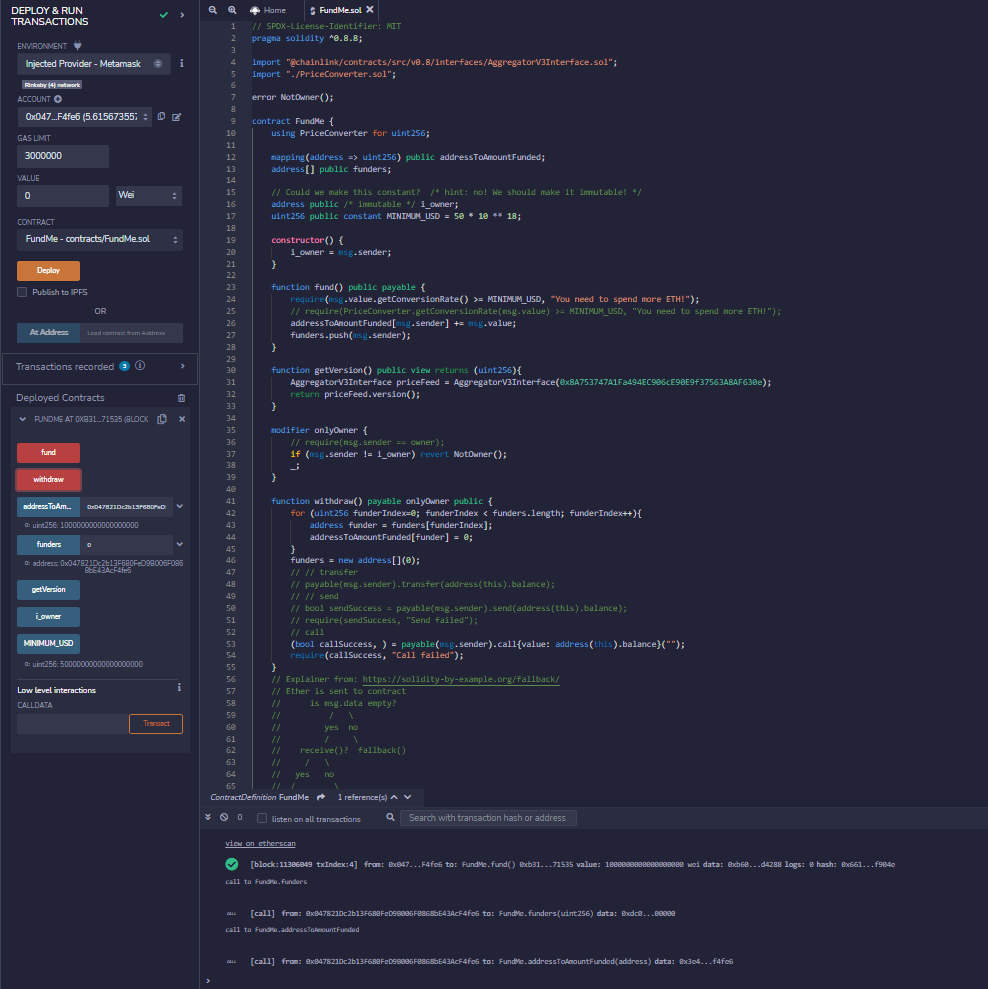Click the addressToAmountFunded address input field
The width and height of the screenshot is (988, 989).
(126, 506)
